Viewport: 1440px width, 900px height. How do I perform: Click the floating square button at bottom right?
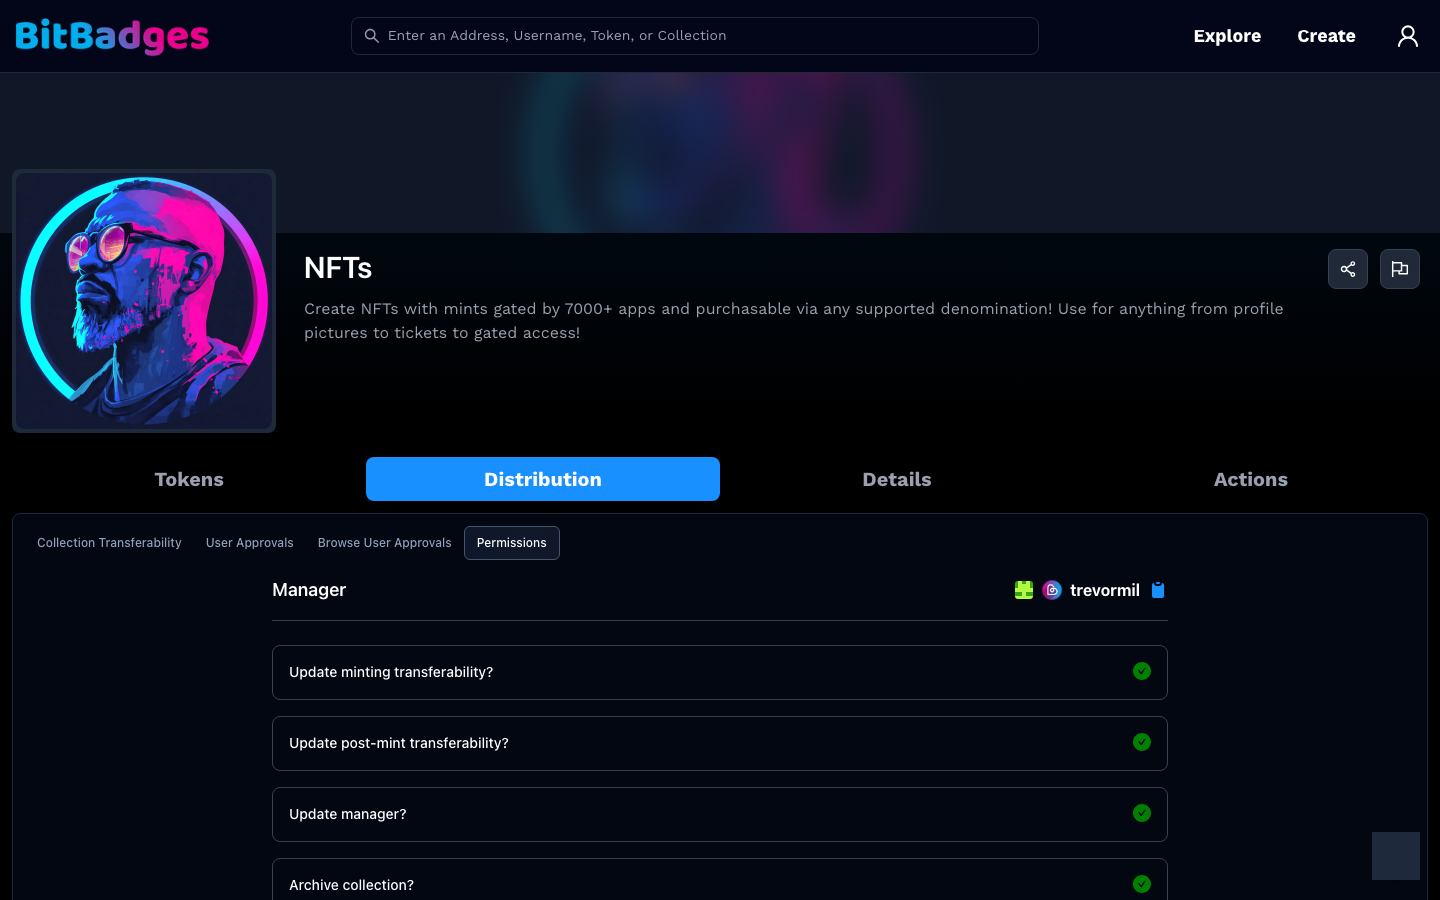pos(1396,856)
